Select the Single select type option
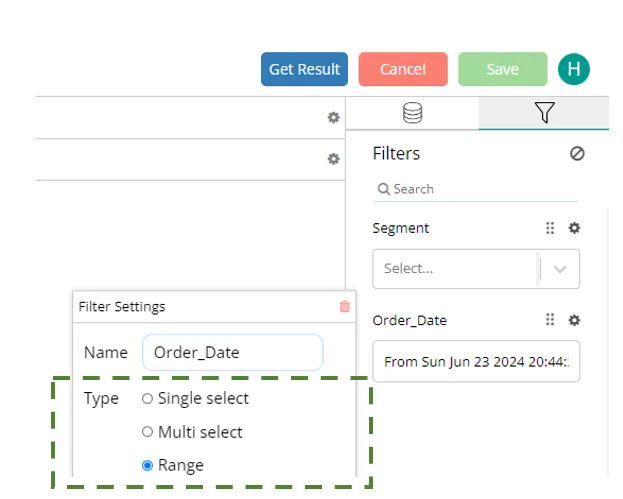 click(148, 399)
